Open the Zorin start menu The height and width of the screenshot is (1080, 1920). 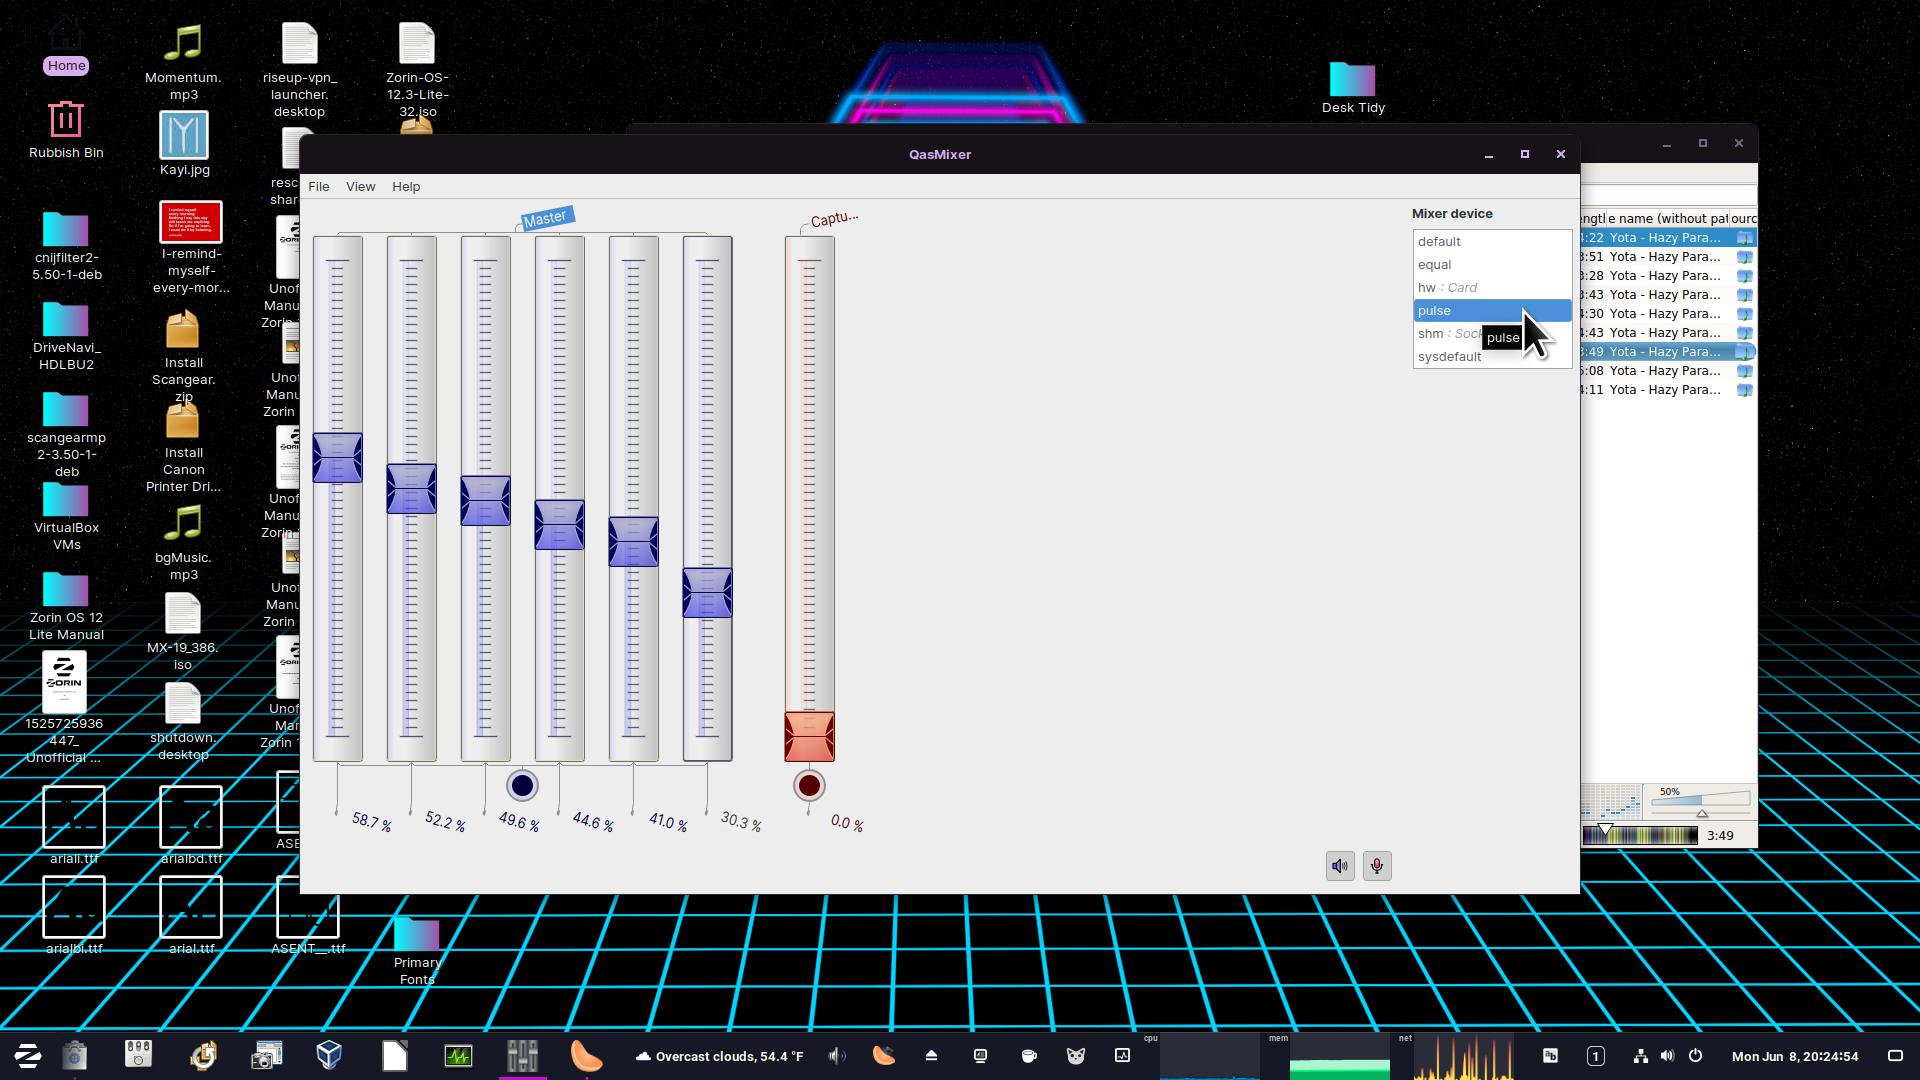click(27, 1056)
